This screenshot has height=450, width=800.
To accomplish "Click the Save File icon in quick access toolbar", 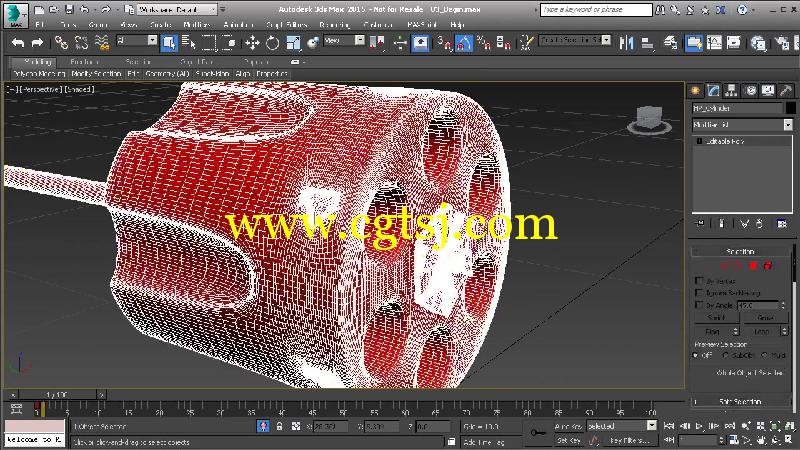I will (x=69, y=10).
